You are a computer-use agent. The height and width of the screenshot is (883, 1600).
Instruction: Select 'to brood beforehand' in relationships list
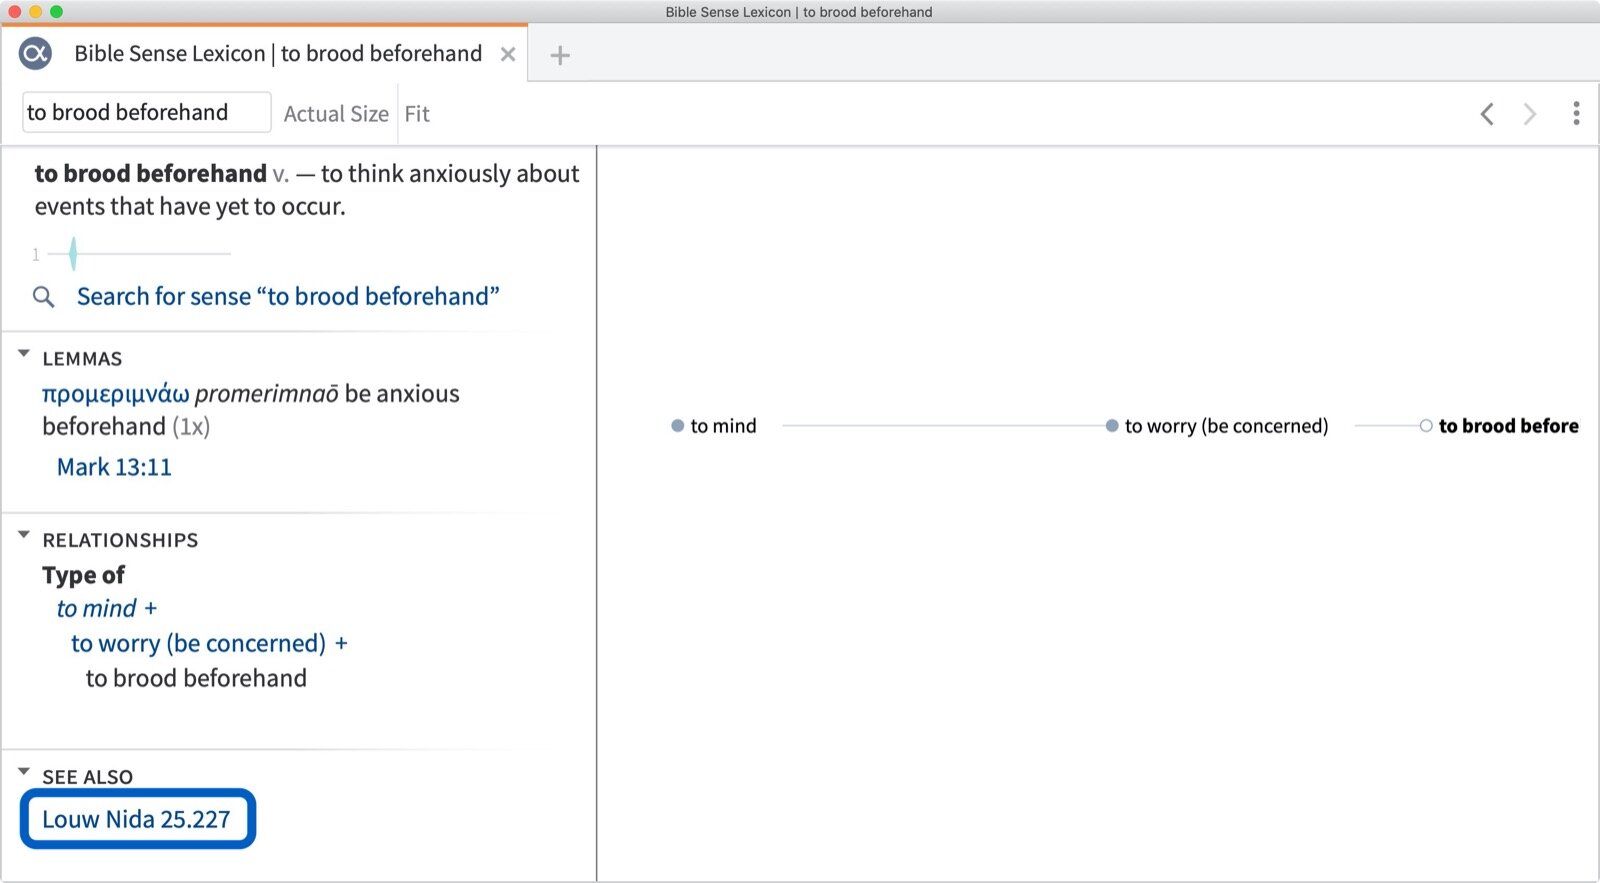pyautogui.click(x=196, y=678)
